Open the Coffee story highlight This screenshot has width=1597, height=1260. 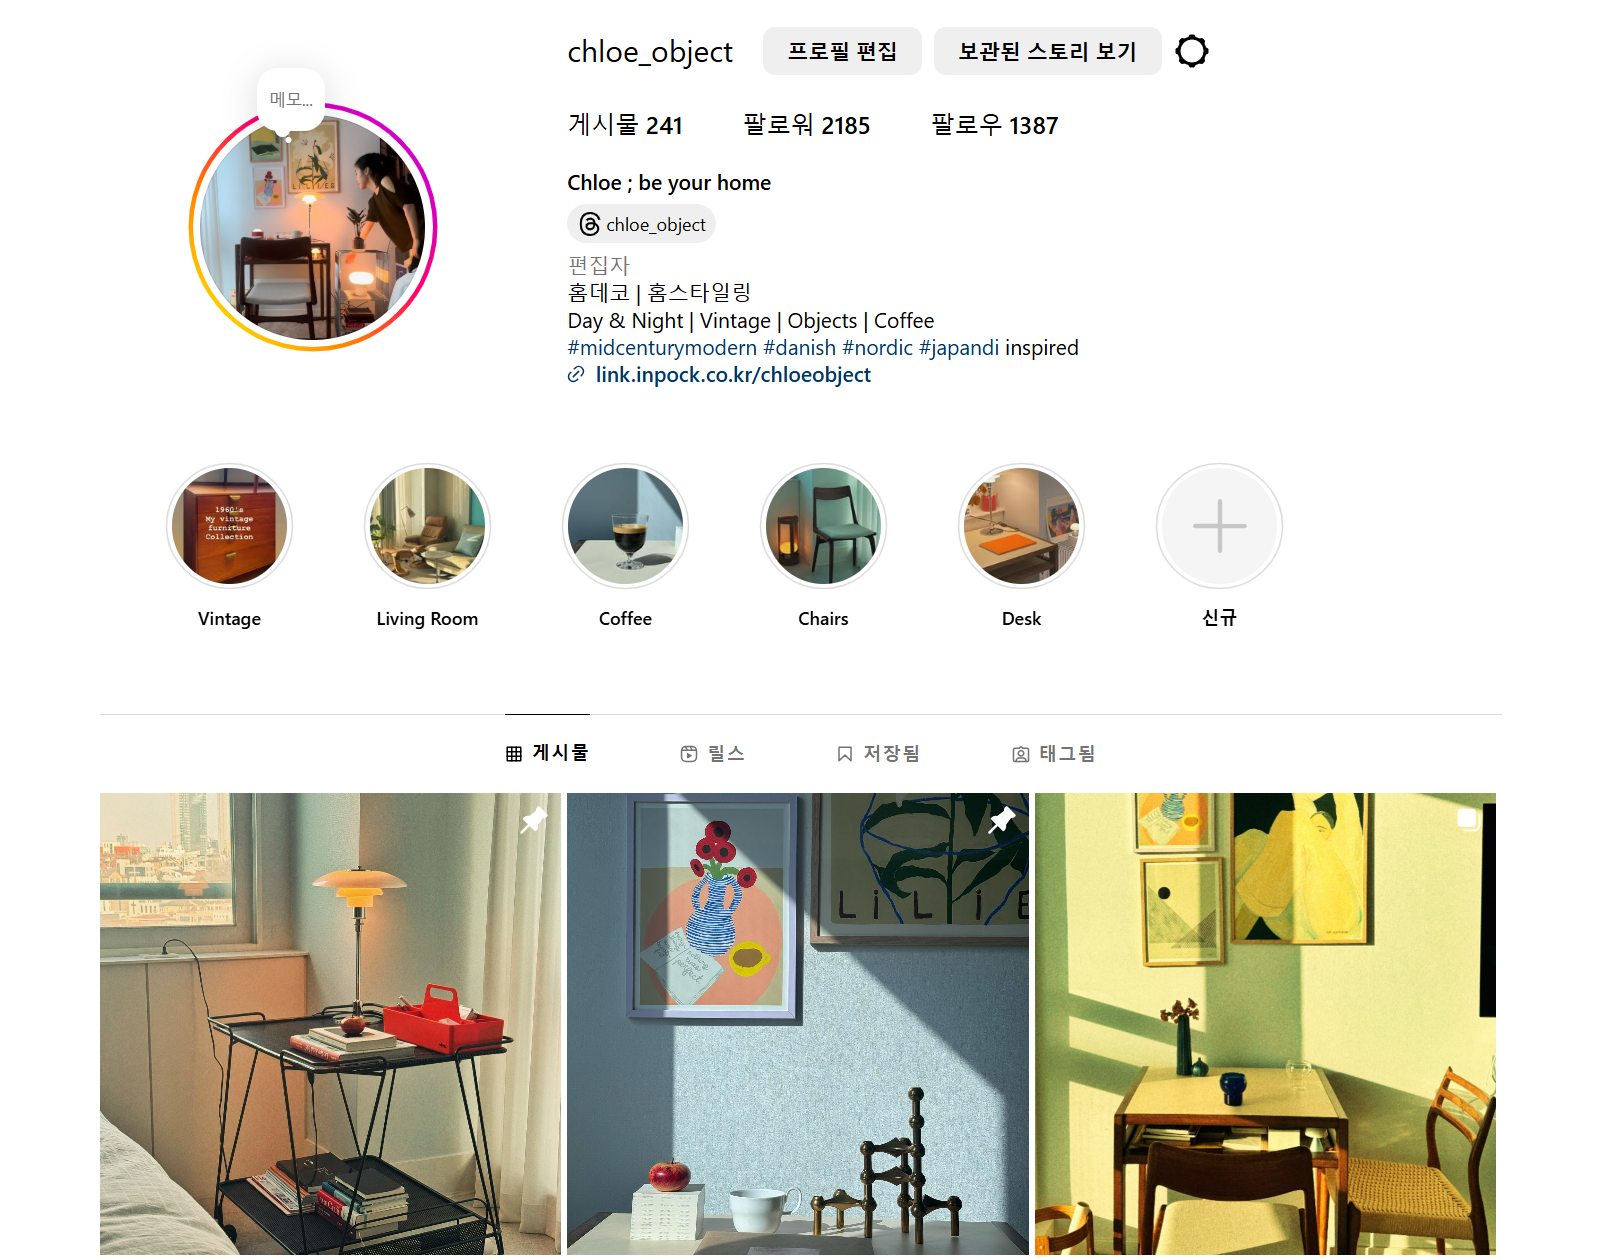tap(625, 526)
